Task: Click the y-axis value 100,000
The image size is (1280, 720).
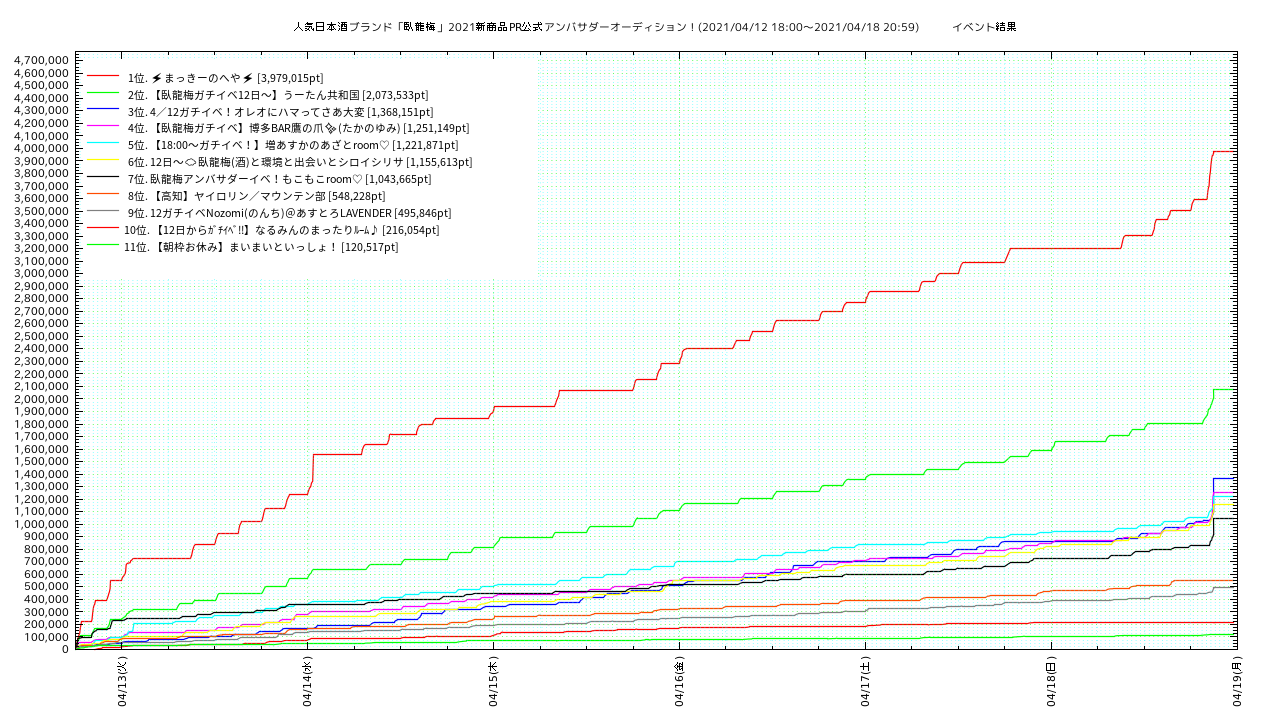Action: coord(47,637)
